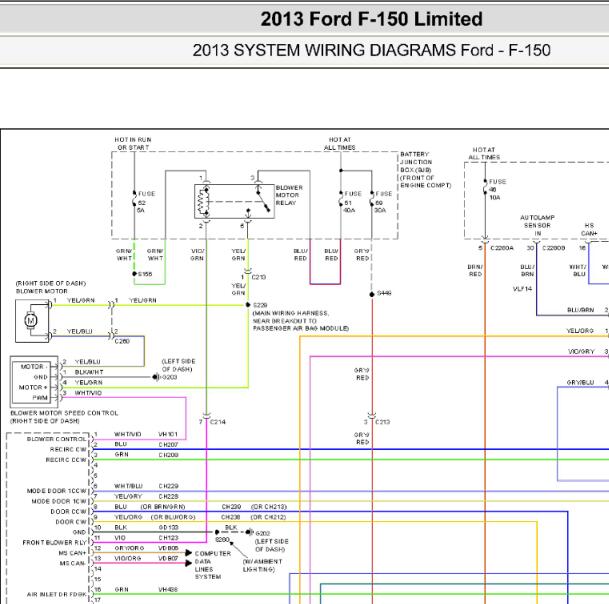Click the "RECIRC CW" pin name
Viewport: 609px width, 604px height.
[68, 449]
